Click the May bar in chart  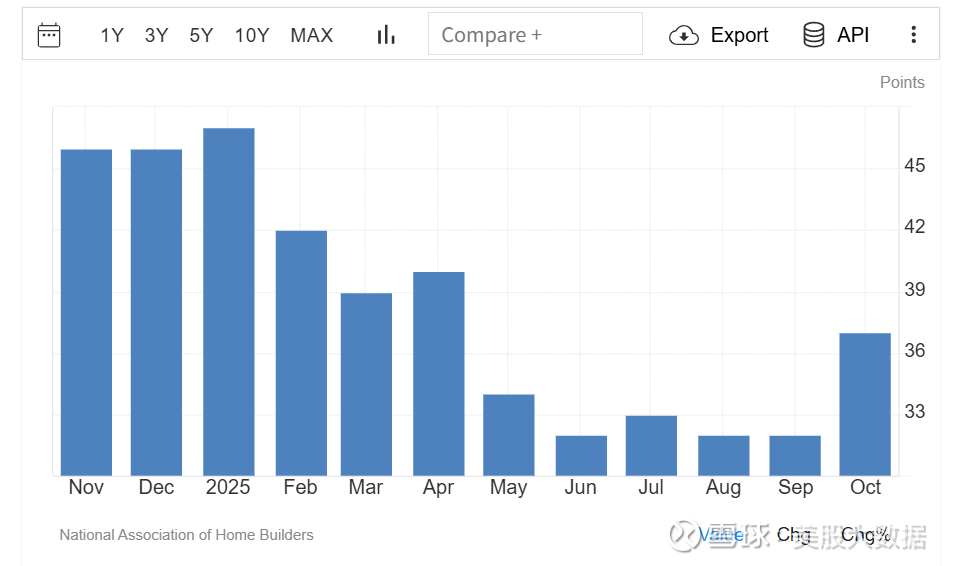pyautogui.click(x=509, y=435)
